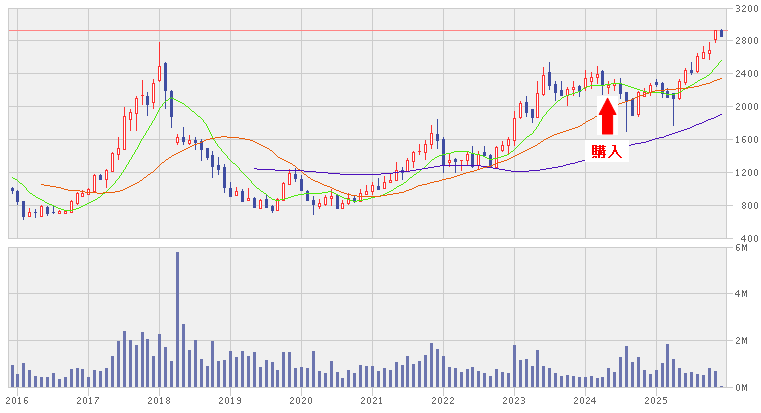Select the 2025 year label on the time axis
The width and height of the screenshot is (761, 413).
(656, 400)
